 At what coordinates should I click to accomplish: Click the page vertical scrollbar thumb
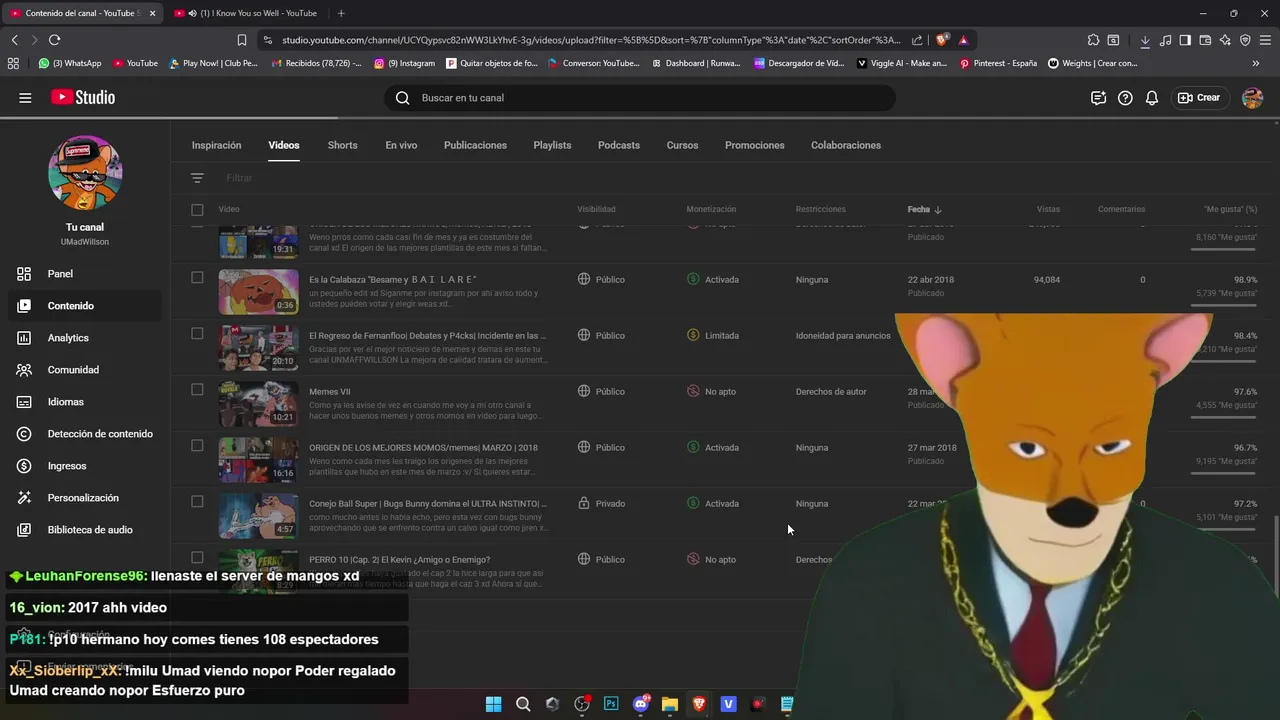pos(1276,555)
